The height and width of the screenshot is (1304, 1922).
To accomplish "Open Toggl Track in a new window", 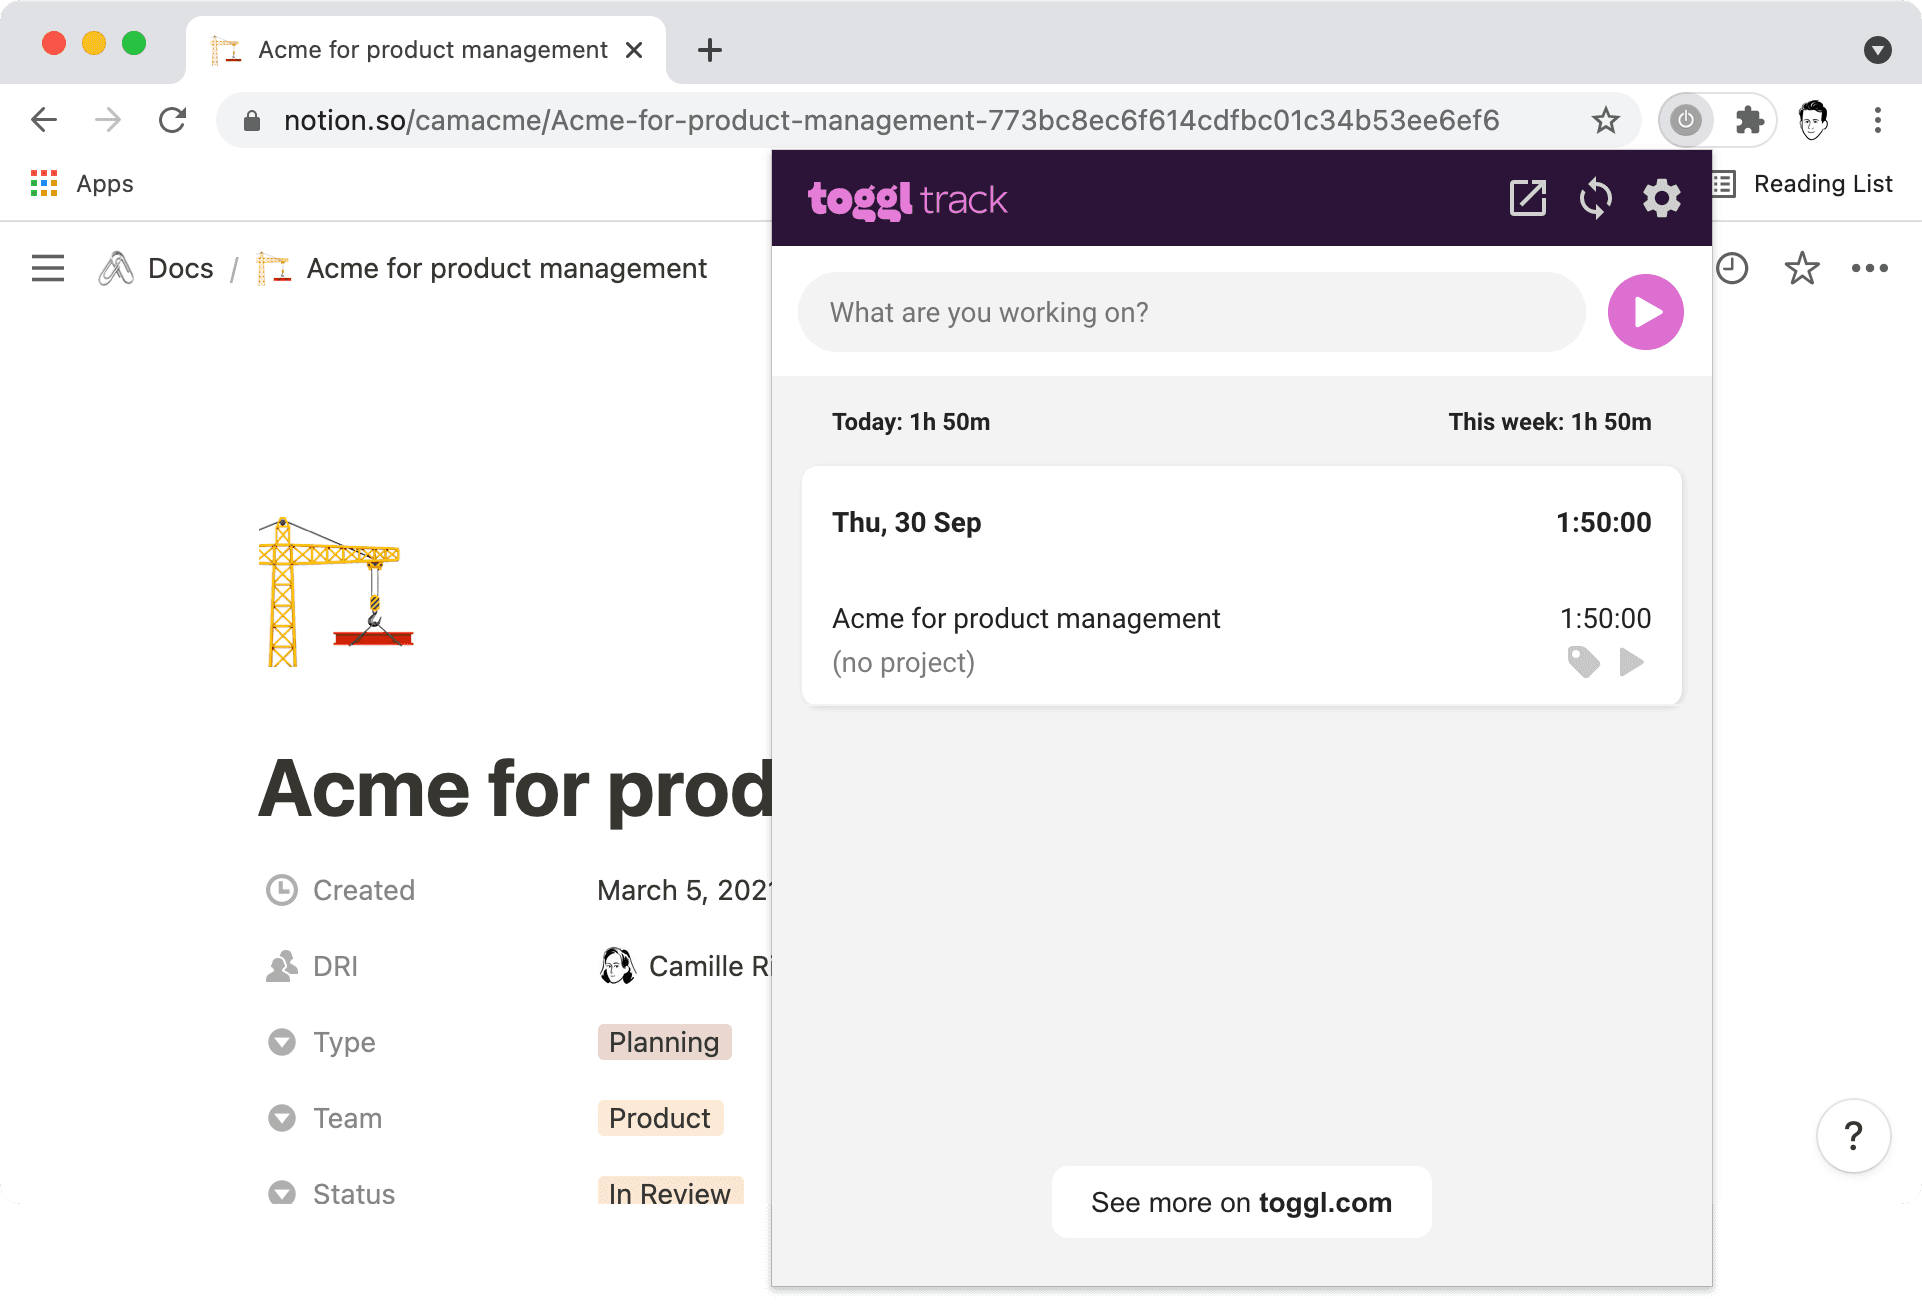I will tap(1527, 198).
